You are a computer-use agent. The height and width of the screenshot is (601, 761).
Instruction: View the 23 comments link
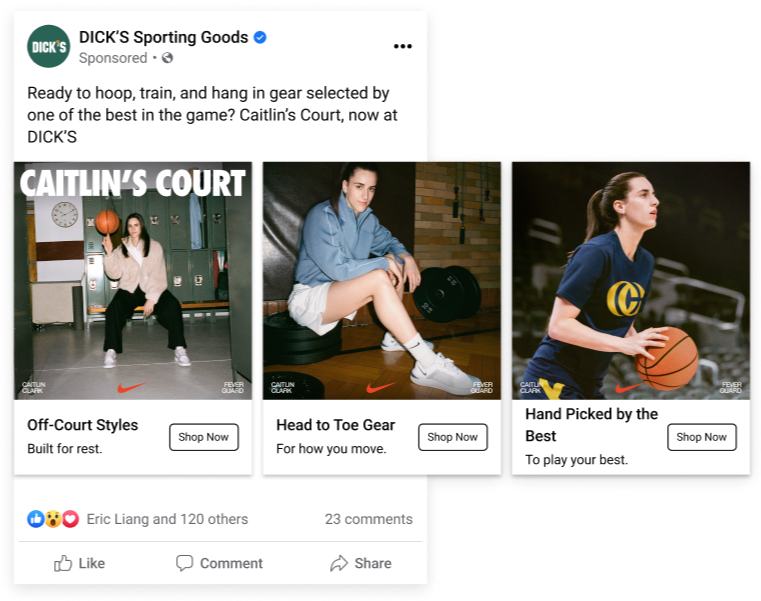tap(369, 519)
